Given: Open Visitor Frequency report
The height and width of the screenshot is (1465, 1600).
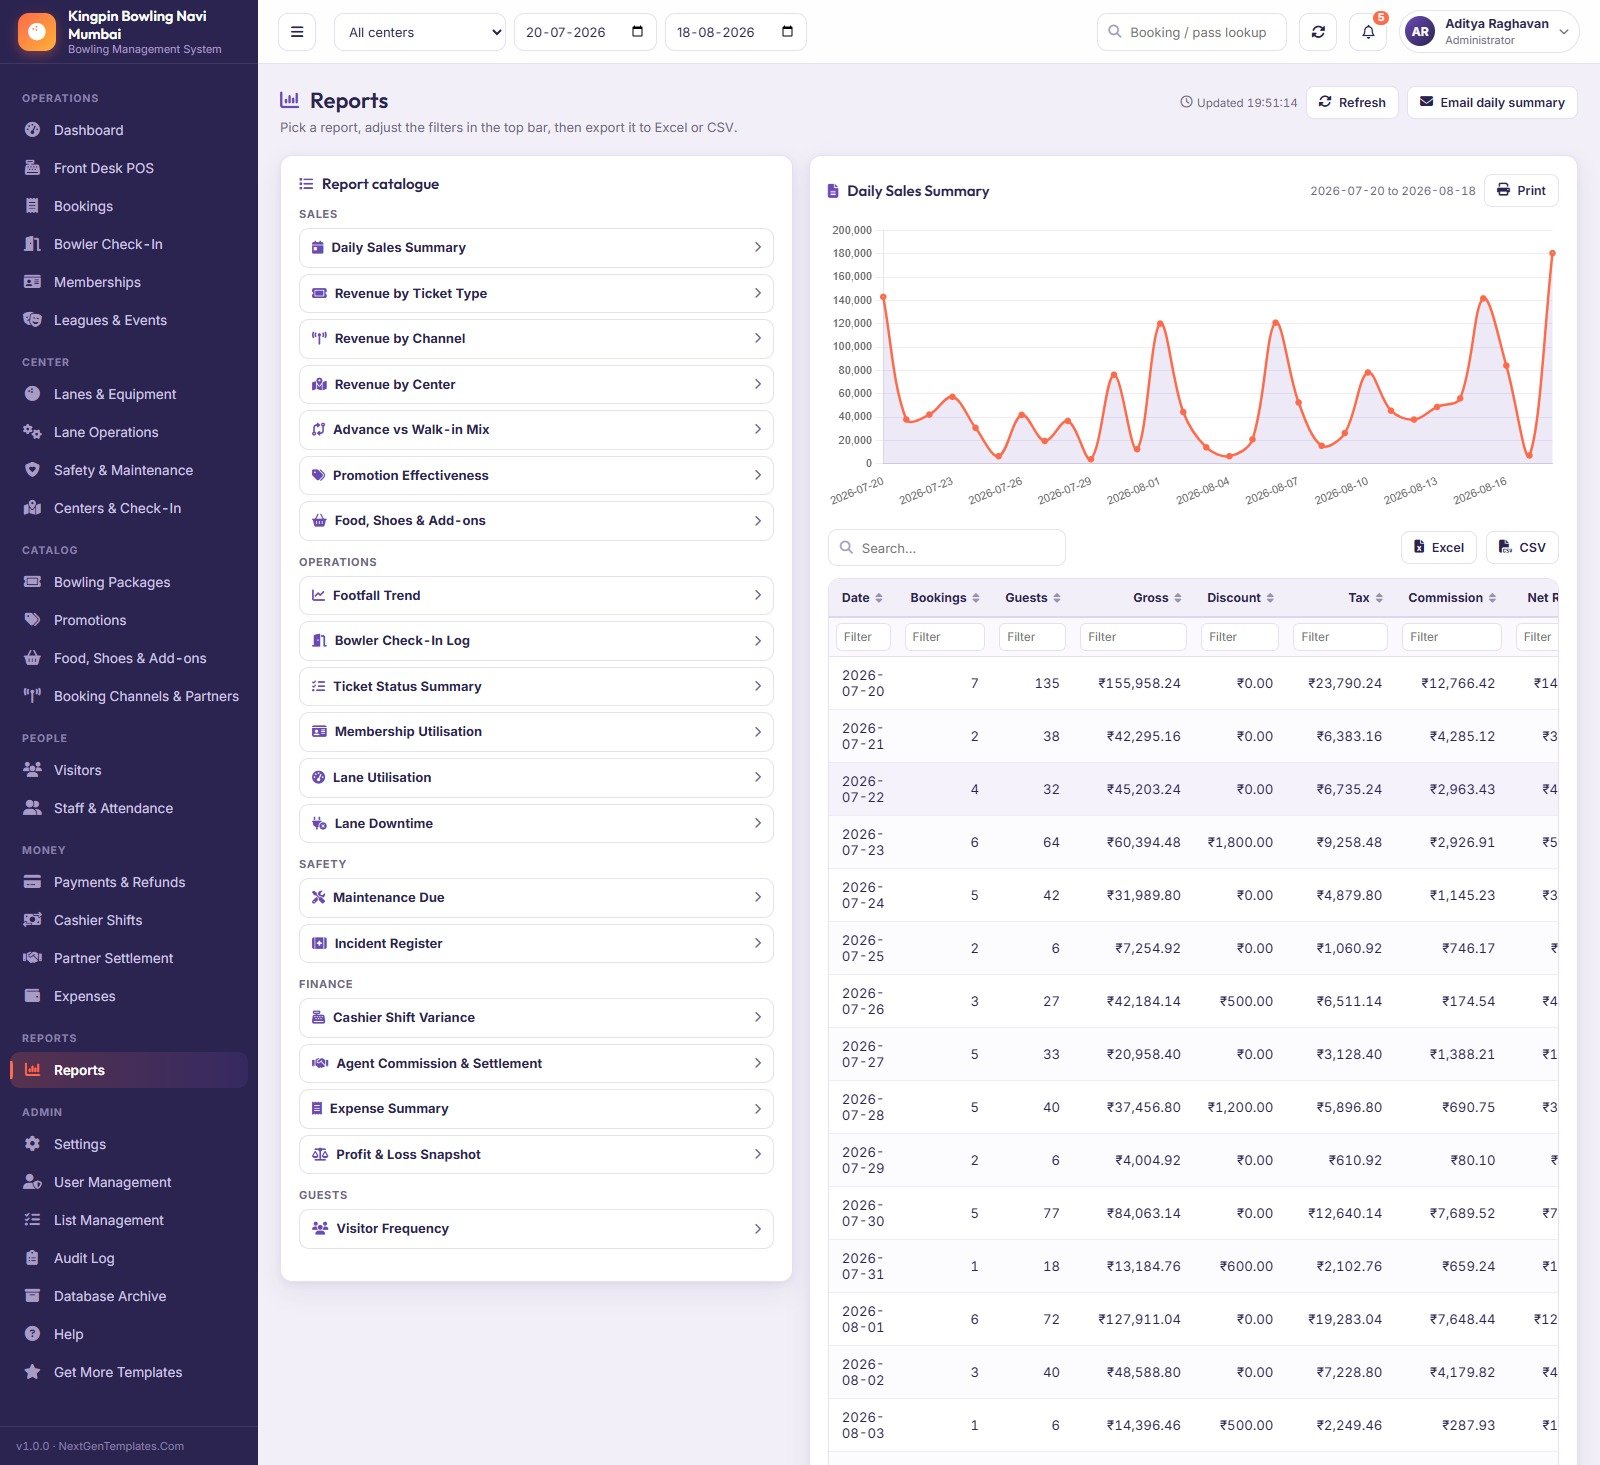Looking at the screenshot, I should 536,1229.
